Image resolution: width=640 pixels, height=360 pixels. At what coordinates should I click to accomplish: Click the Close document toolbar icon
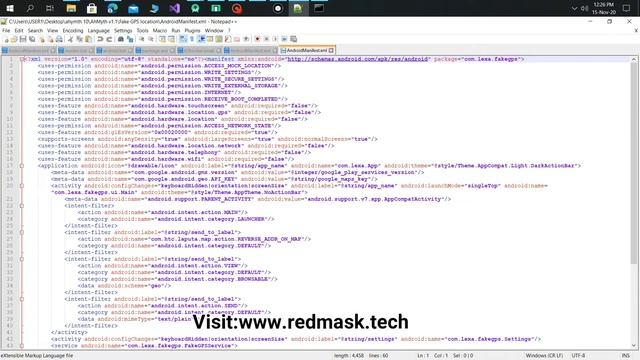[x=42, y=39]
